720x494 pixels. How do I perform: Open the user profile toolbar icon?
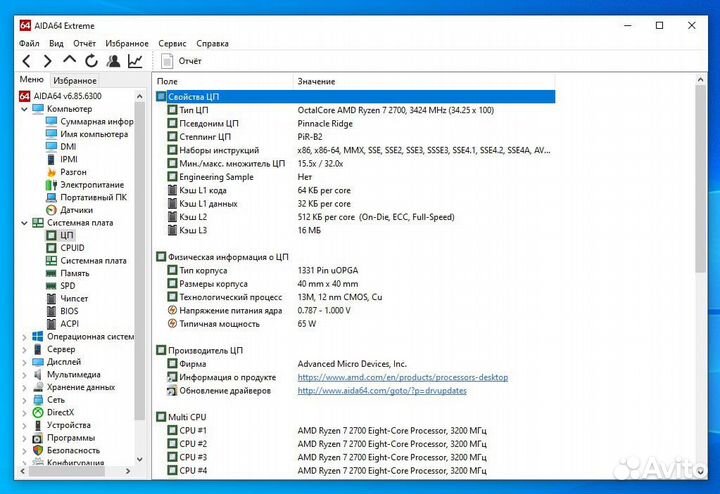[x=113, y=61]
